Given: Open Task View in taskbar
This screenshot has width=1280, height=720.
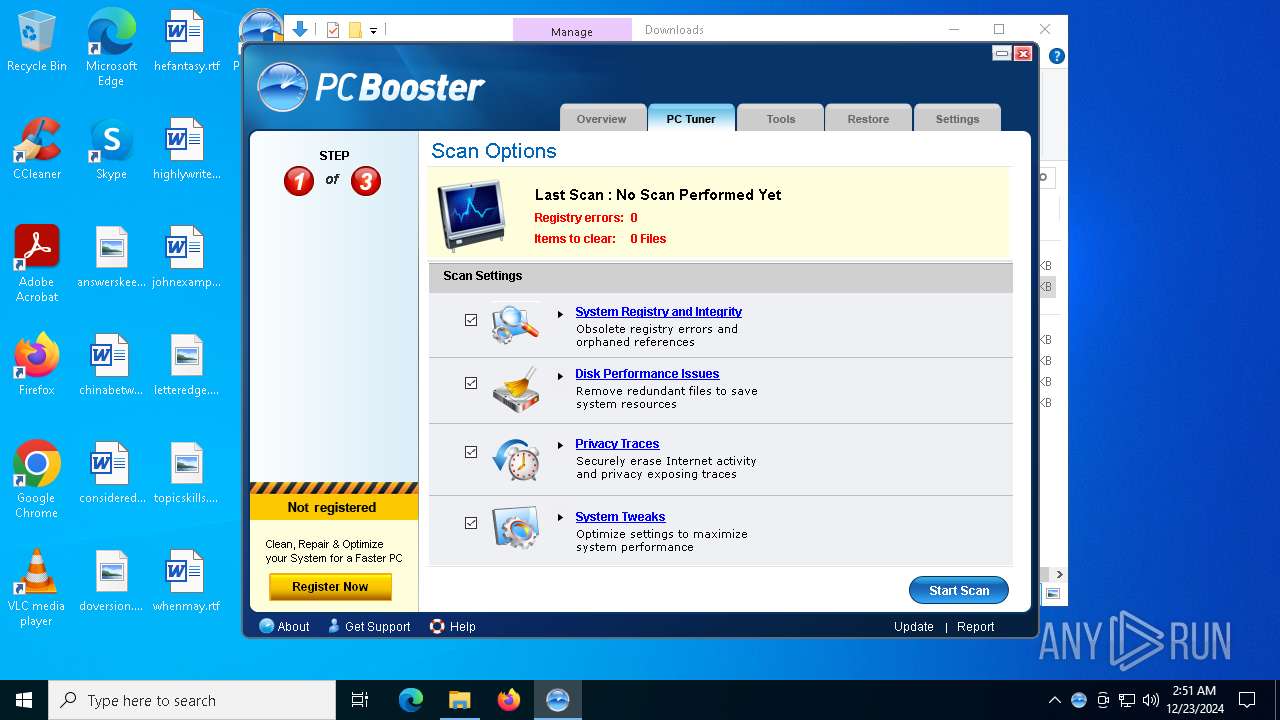Looking at the screenshot, I should tap(360, 700).
